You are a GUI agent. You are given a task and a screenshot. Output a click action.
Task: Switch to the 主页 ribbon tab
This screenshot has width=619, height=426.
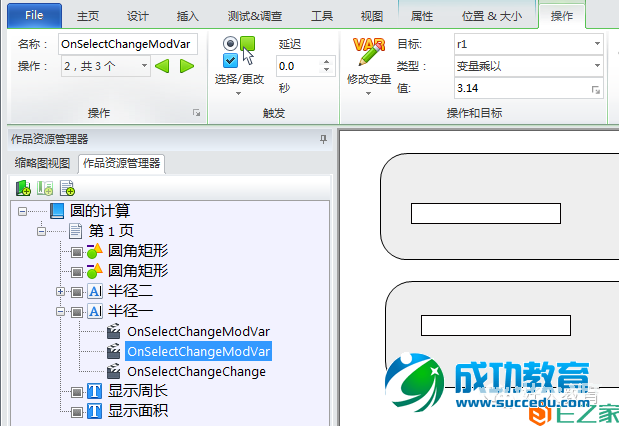(x=88, y=16)
